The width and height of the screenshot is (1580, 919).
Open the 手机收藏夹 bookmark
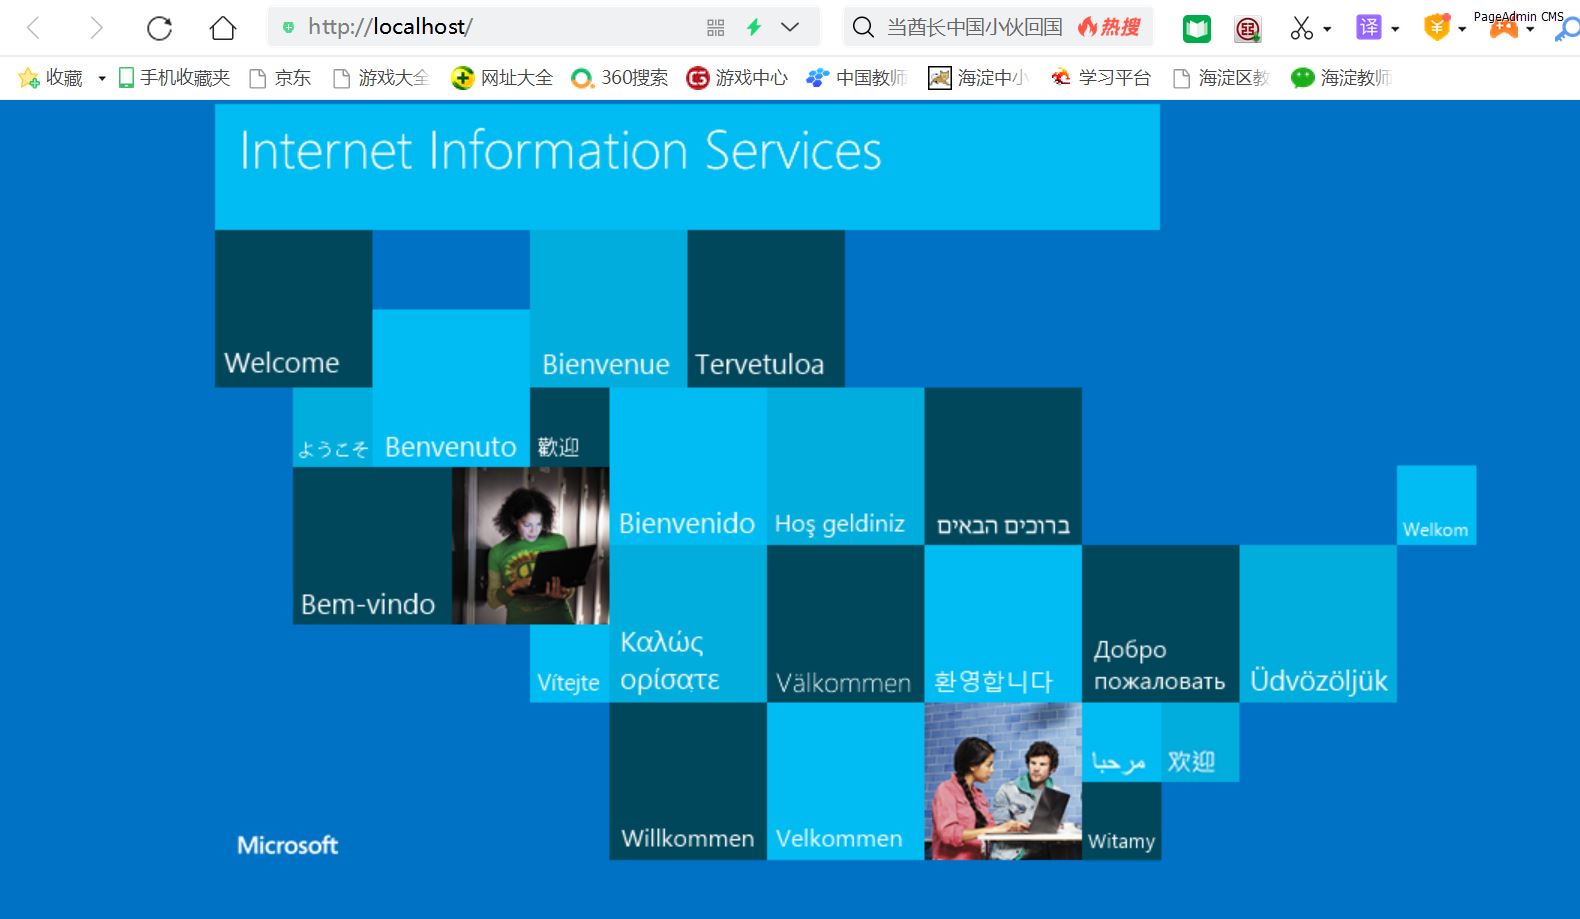tap(174, 78)
